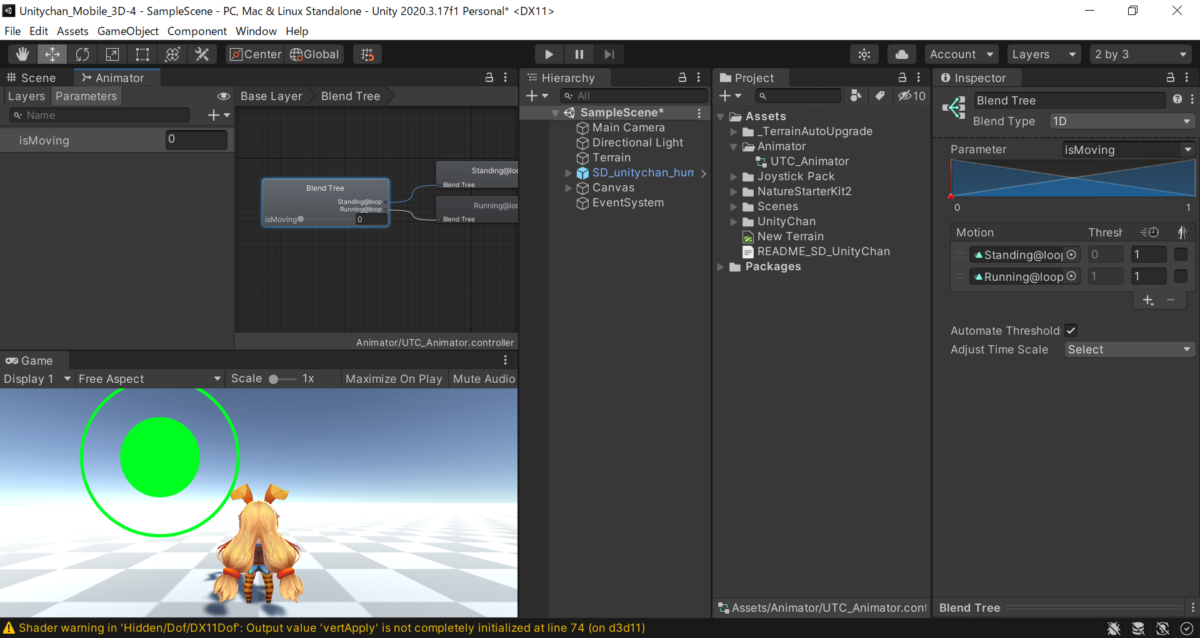The image size is (1200, 638).
Task: Toggle hidden packages count in Project panel
Action: coord(911,96)
